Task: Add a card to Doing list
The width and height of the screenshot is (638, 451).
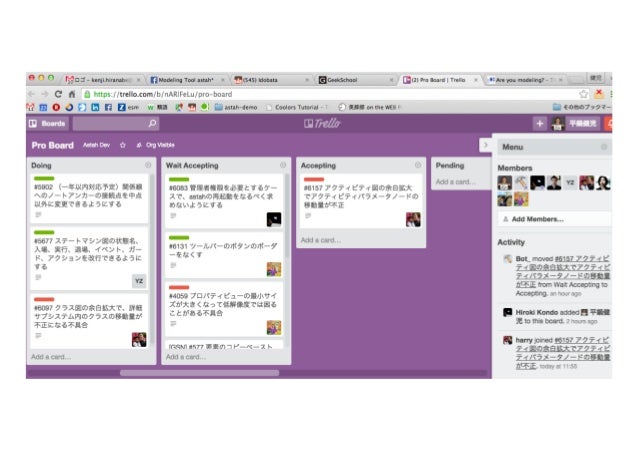Action: coord(51,357)
